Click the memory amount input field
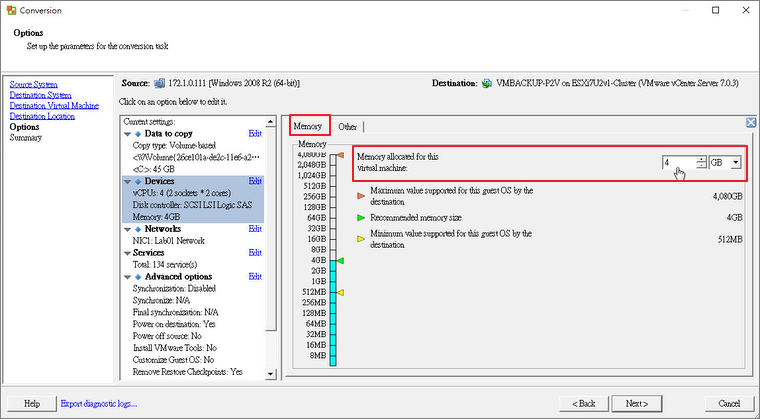Image resolution: width=760 pixels, height=419 pixels. [679, 163]
